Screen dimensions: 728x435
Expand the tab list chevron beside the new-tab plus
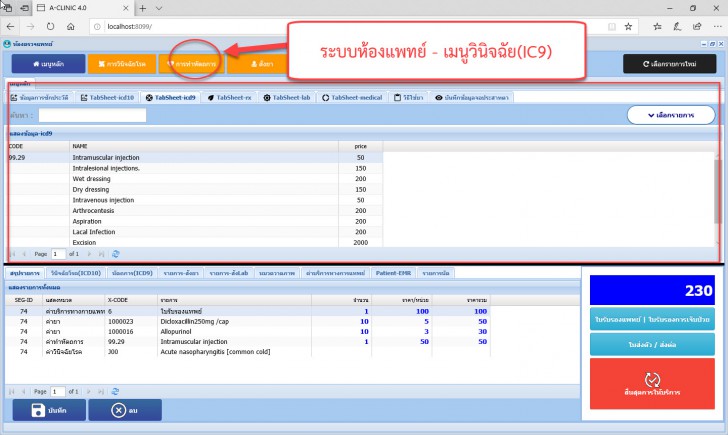point(159,8)
